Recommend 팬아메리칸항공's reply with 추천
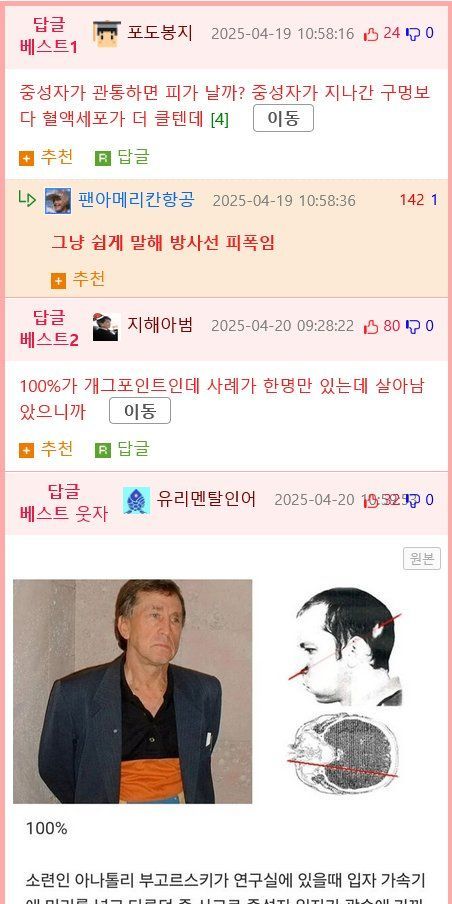 click(78, 280)
